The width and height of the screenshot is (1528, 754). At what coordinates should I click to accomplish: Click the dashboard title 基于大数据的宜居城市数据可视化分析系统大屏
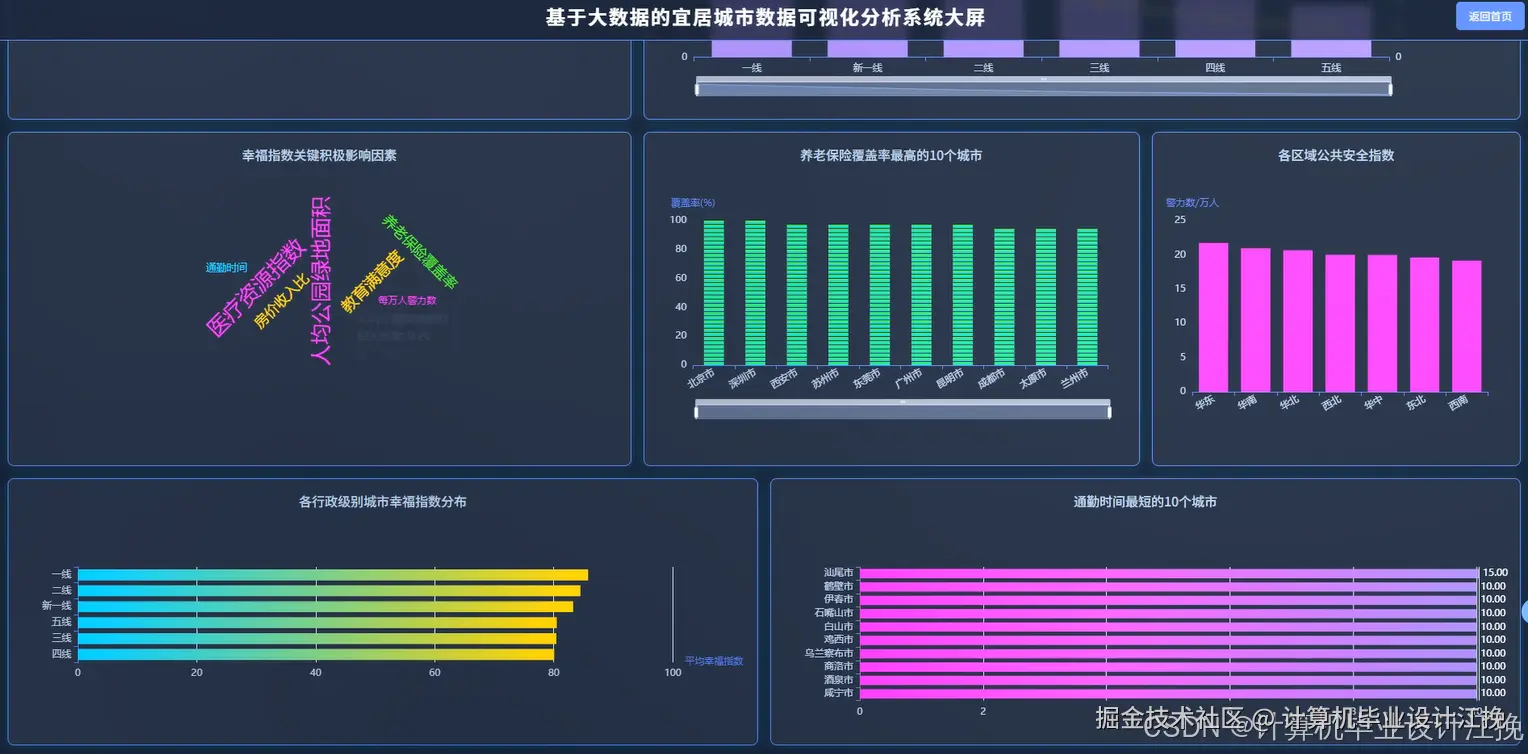point(764,17)
